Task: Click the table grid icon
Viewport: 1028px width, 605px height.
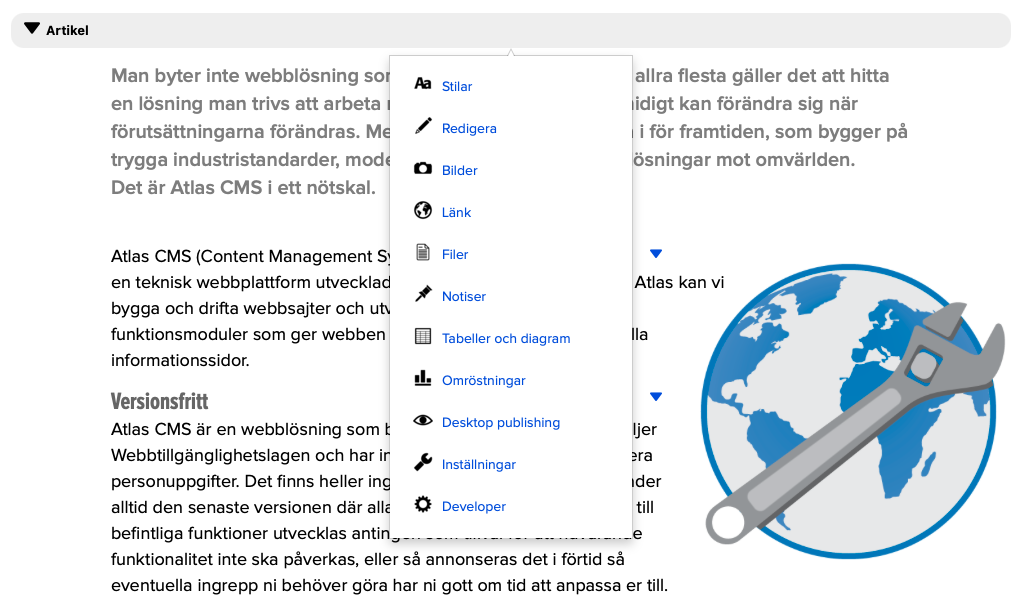Action: [422, 337]
